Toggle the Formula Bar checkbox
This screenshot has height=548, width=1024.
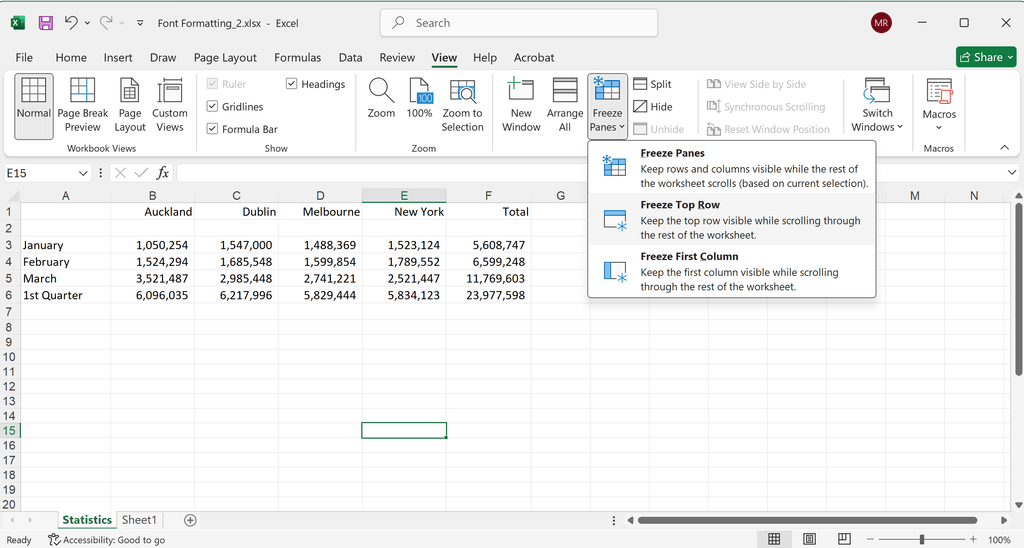(212, 129)
